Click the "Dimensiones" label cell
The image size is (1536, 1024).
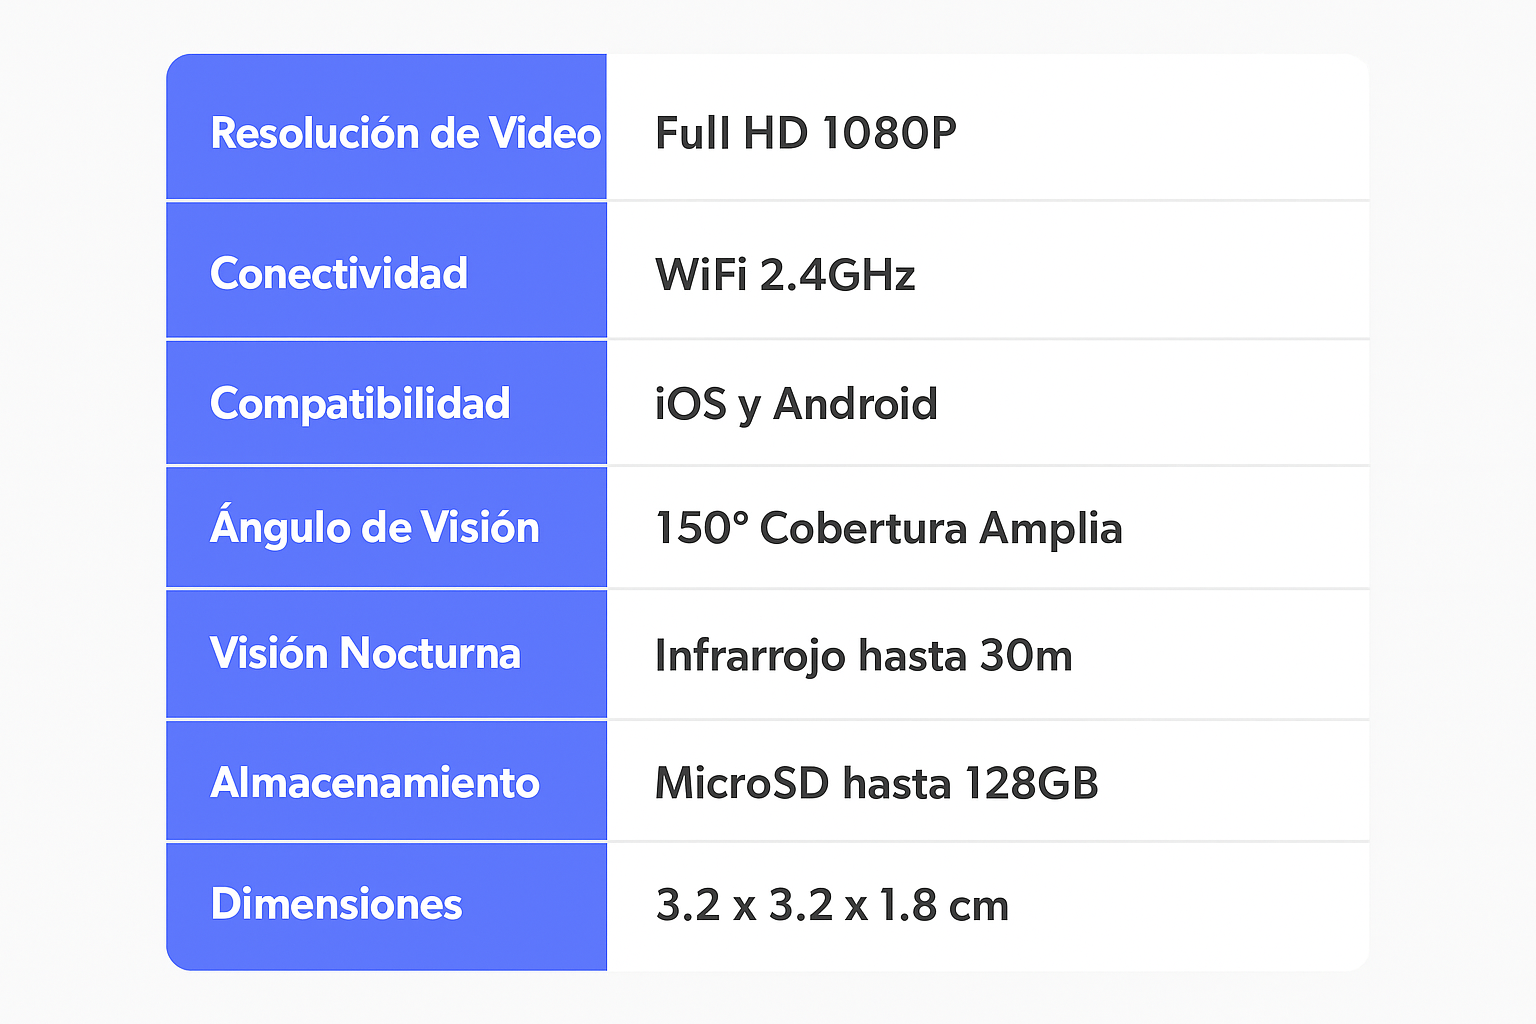click(x=336, y=904)
